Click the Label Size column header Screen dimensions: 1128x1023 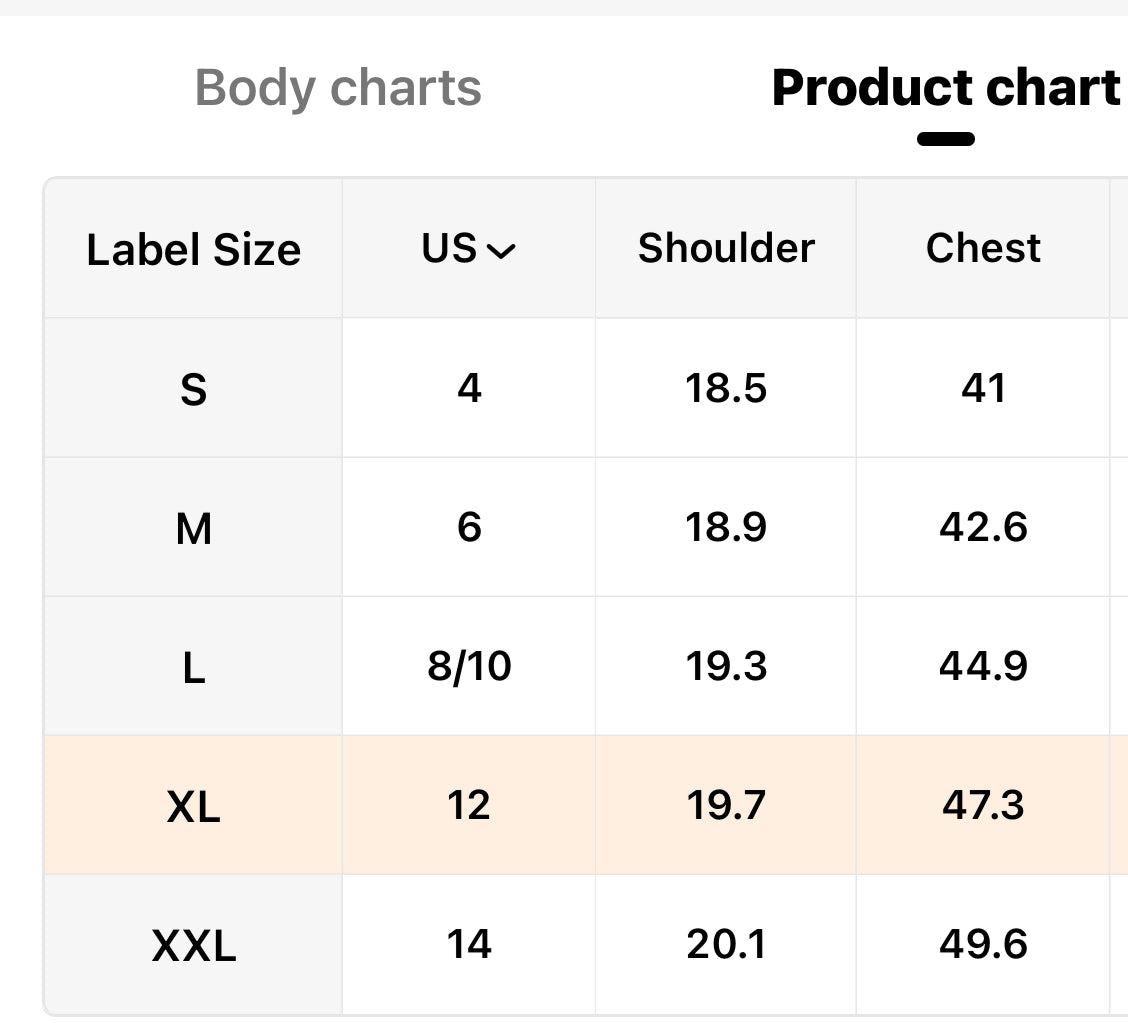[193, 249]
